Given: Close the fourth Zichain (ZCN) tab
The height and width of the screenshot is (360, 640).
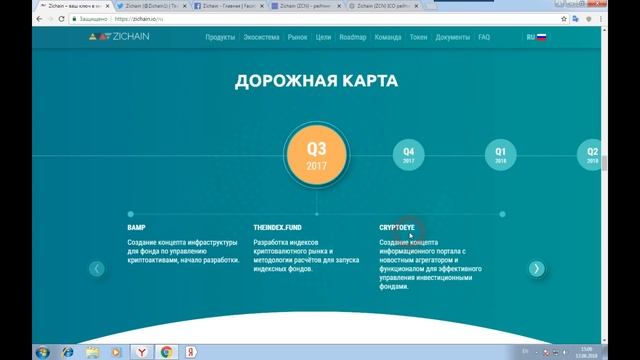Looking at the screenshot, I should point(339,6).
